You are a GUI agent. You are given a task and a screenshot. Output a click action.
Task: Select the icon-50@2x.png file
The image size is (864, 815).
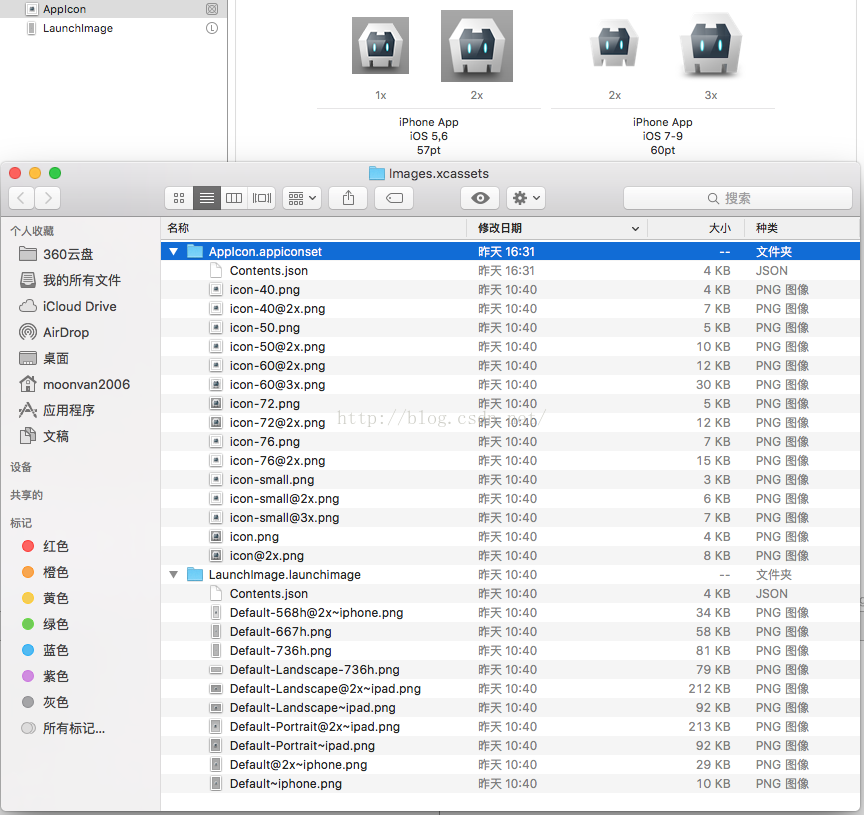click(x=510, y=347)
